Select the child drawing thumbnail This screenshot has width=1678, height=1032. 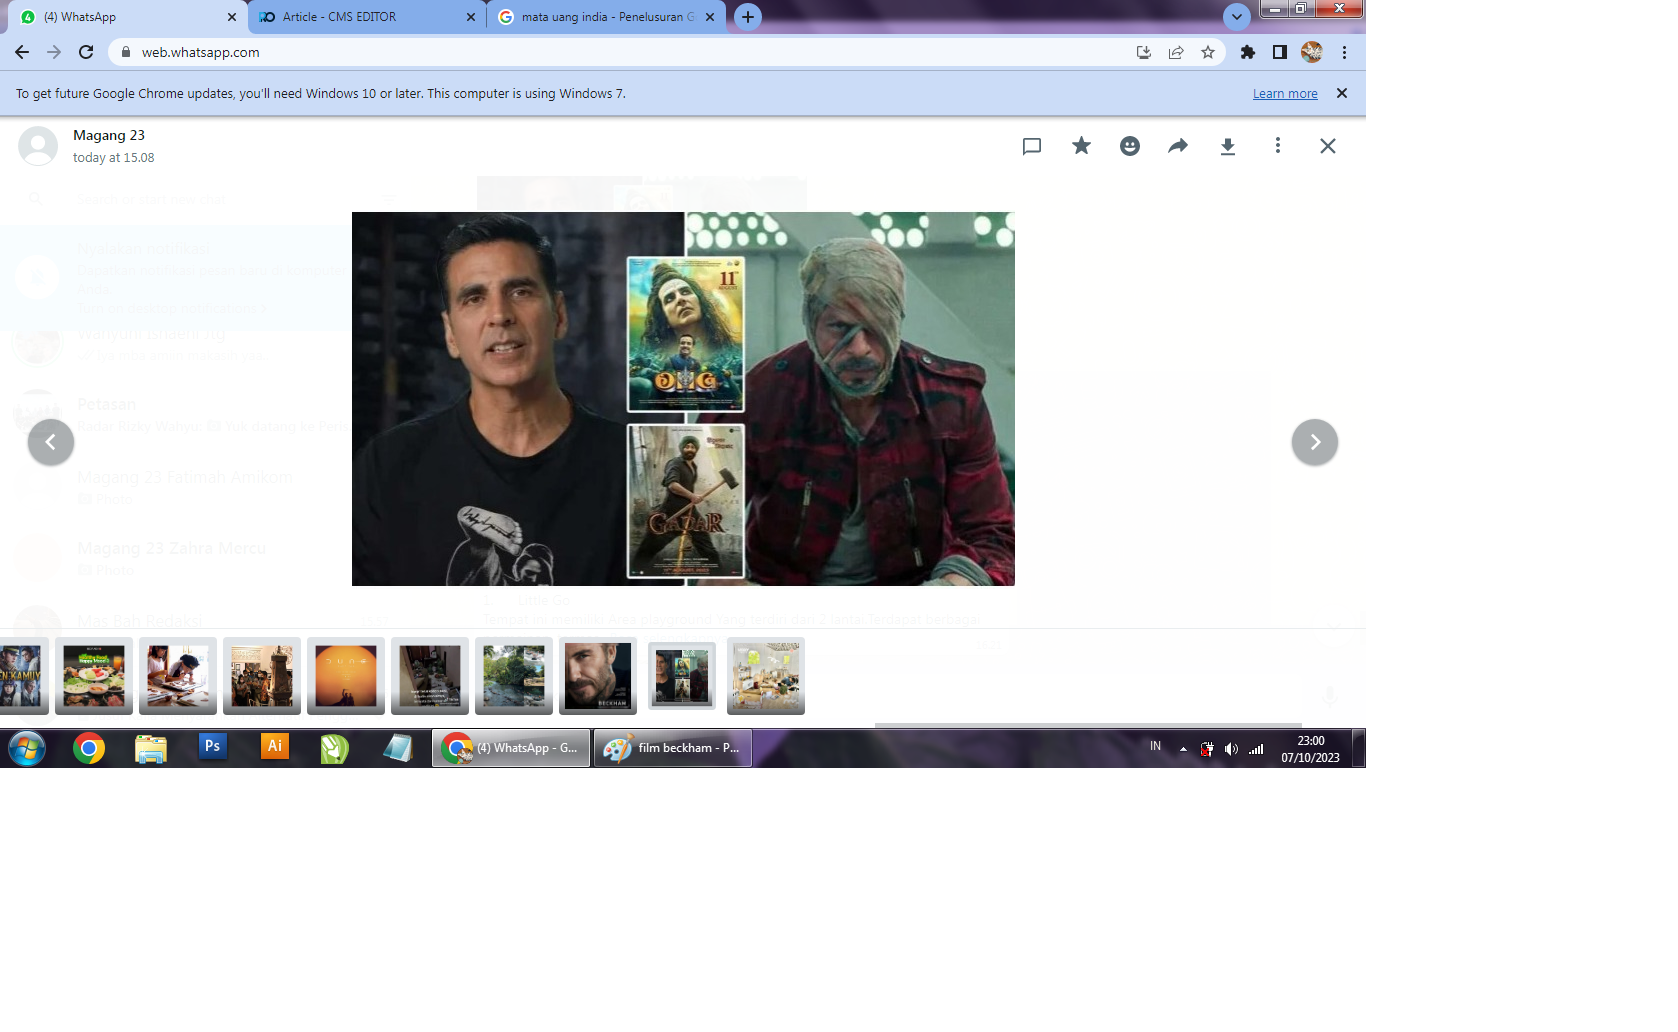coord(178,676)
